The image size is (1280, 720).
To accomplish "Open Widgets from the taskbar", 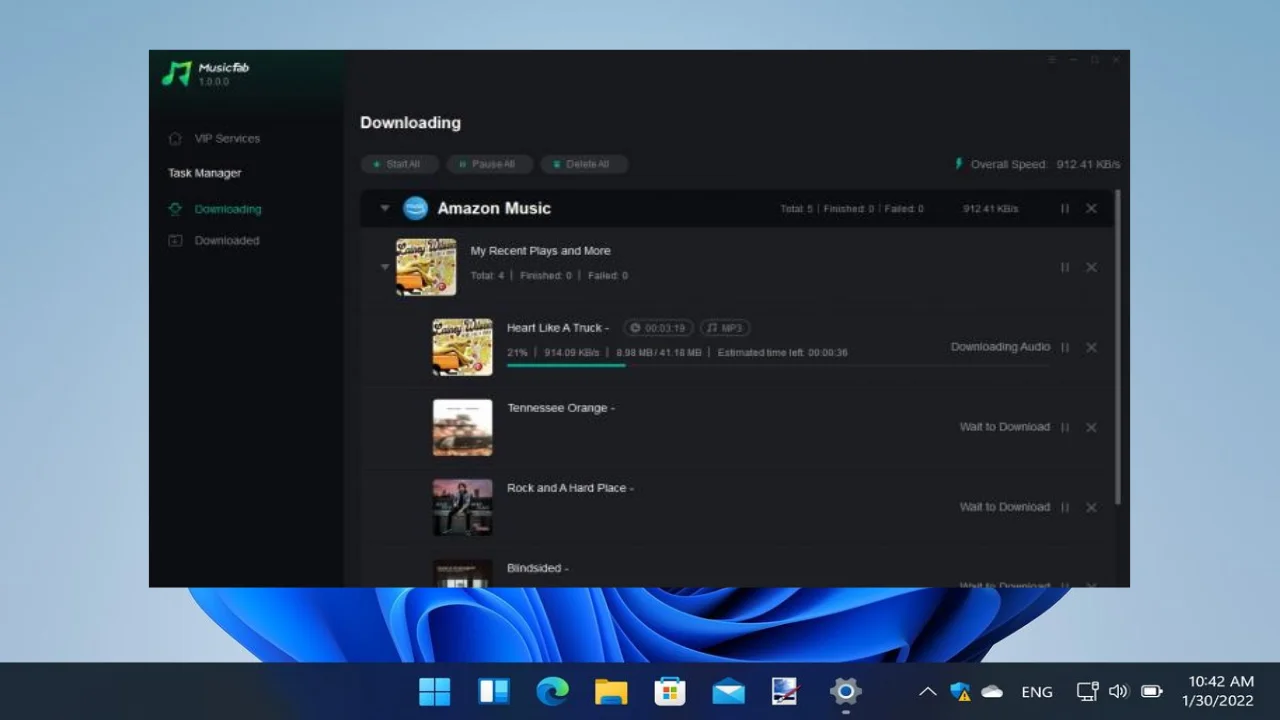I will coord(494,691).
